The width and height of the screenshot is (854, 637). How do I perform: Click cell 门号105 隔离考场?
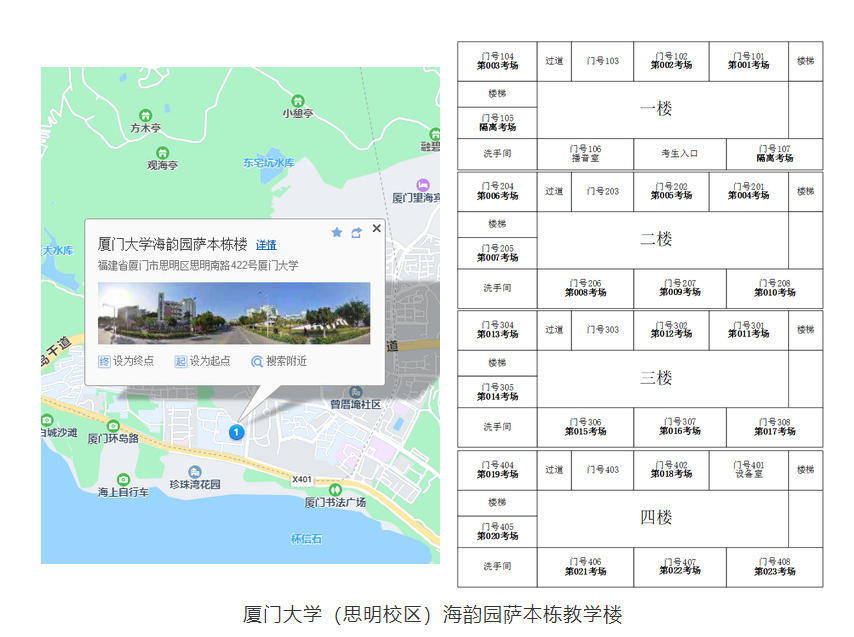(497, 122)
